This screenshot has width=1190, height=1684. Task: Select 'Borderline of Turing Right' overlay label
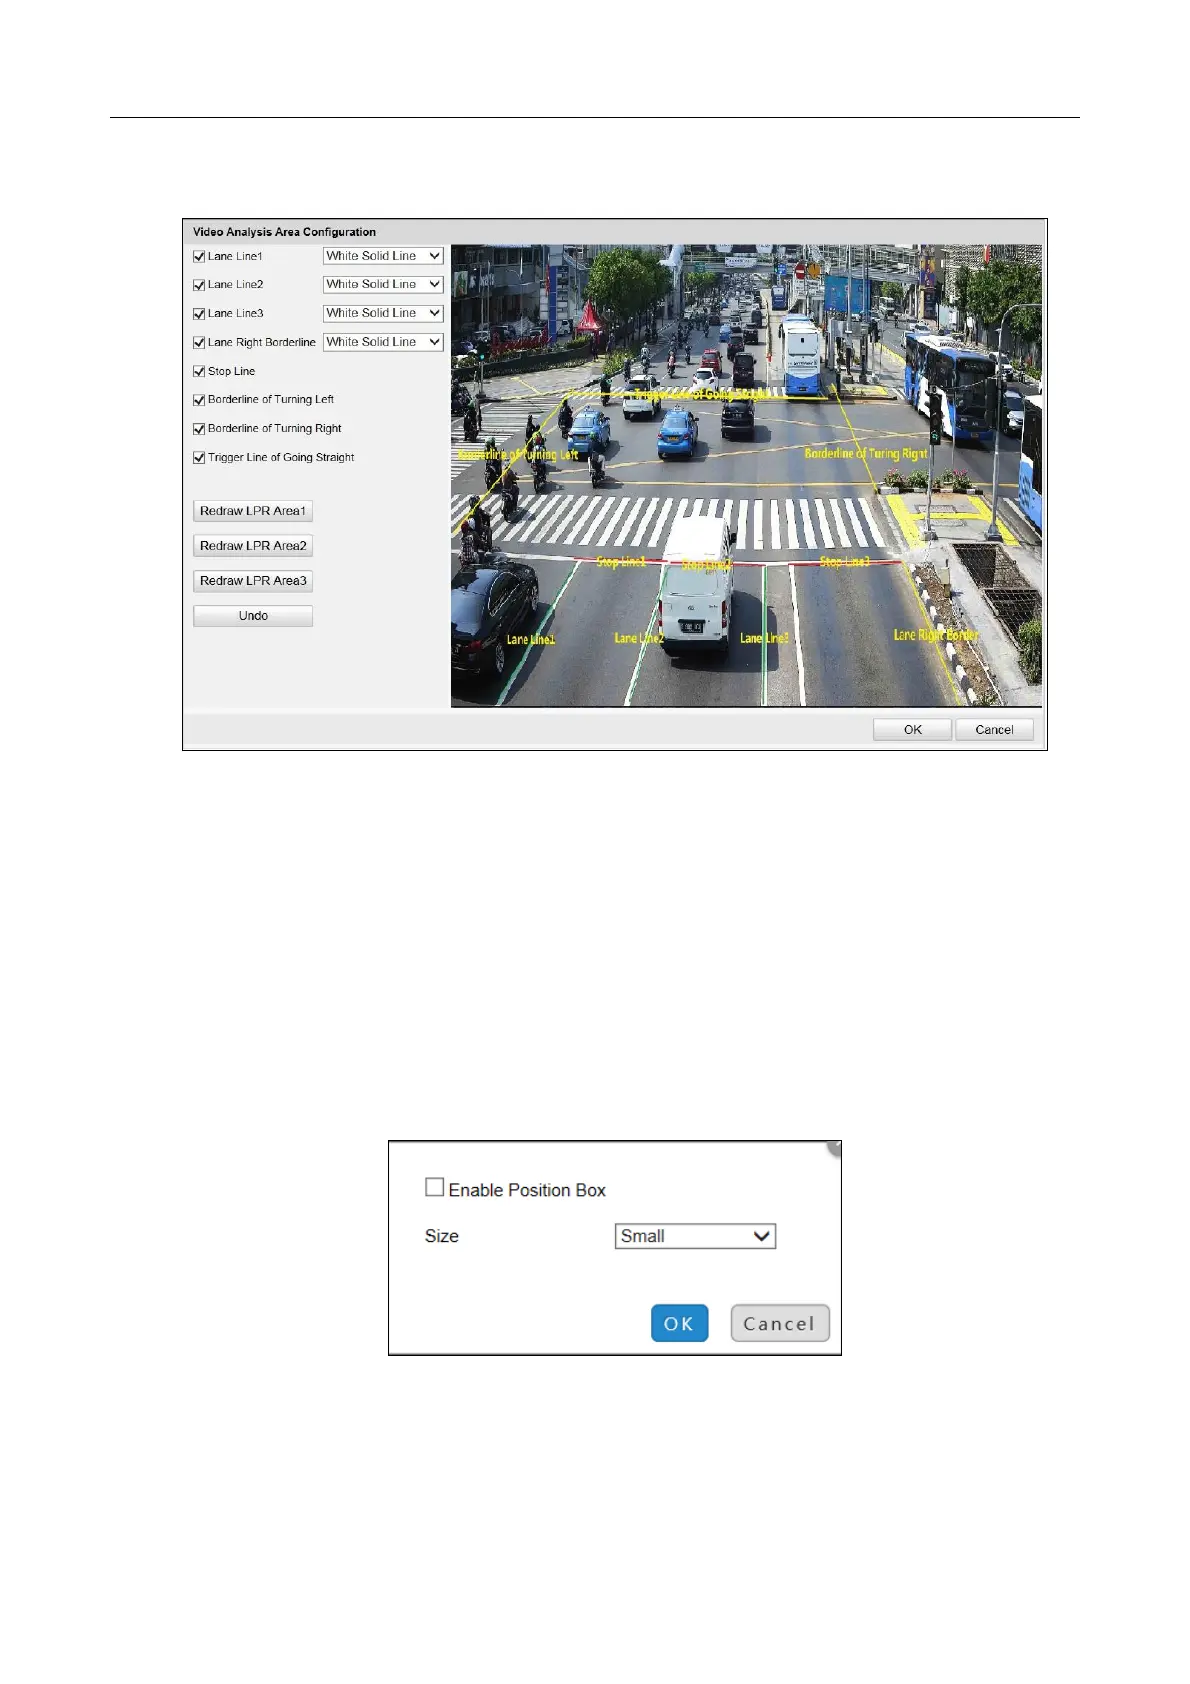pos(866,454)
